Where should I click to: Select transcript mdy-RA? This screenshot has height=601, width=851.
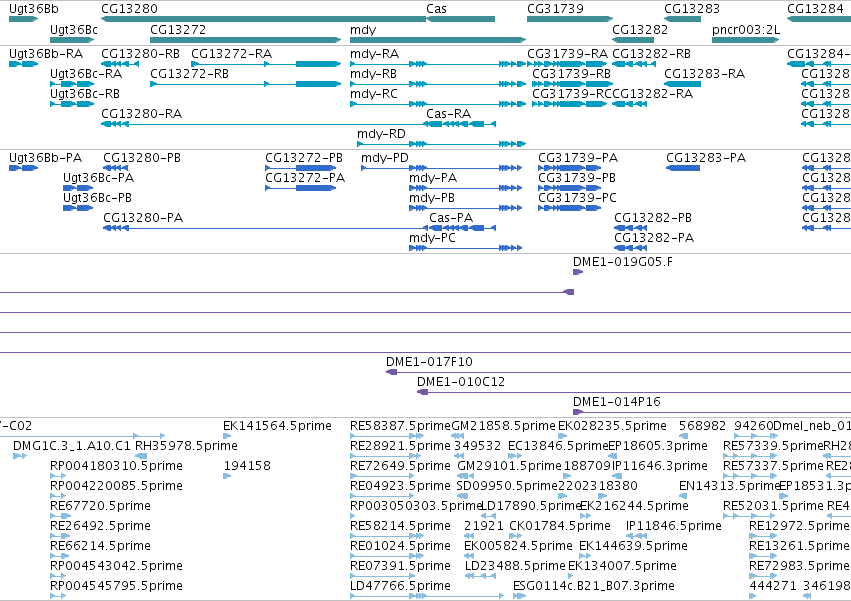coord(438,64)
